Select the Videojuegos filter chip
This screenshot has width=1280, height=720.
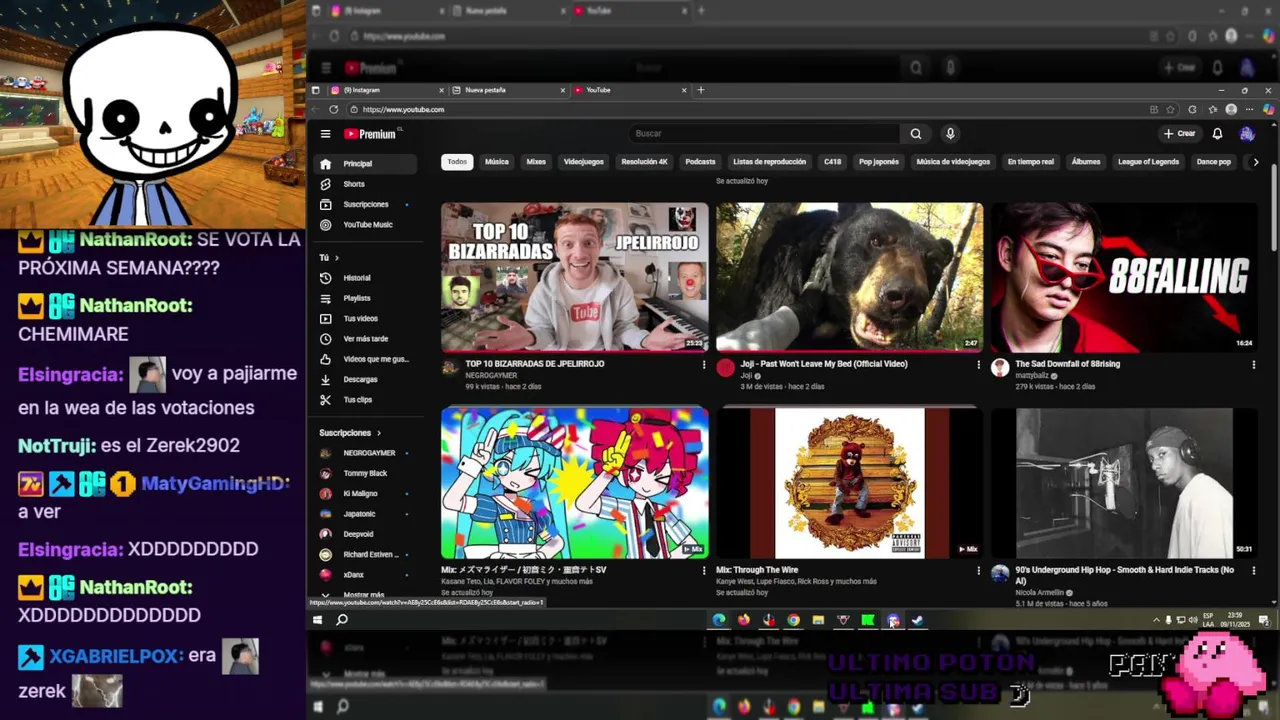pyautogui.click(x=583, y=162)
